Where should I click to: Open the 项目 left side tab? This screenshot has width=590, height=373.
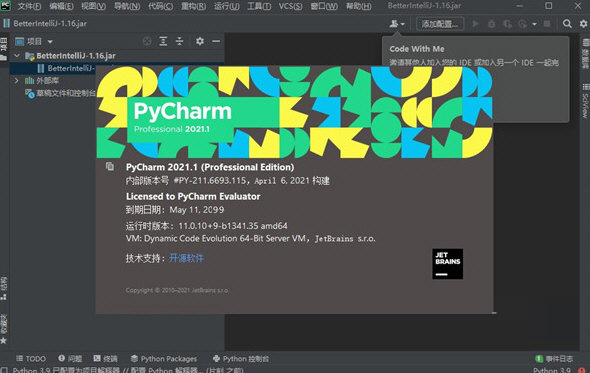pyautogui.click(x=4, y=49)
